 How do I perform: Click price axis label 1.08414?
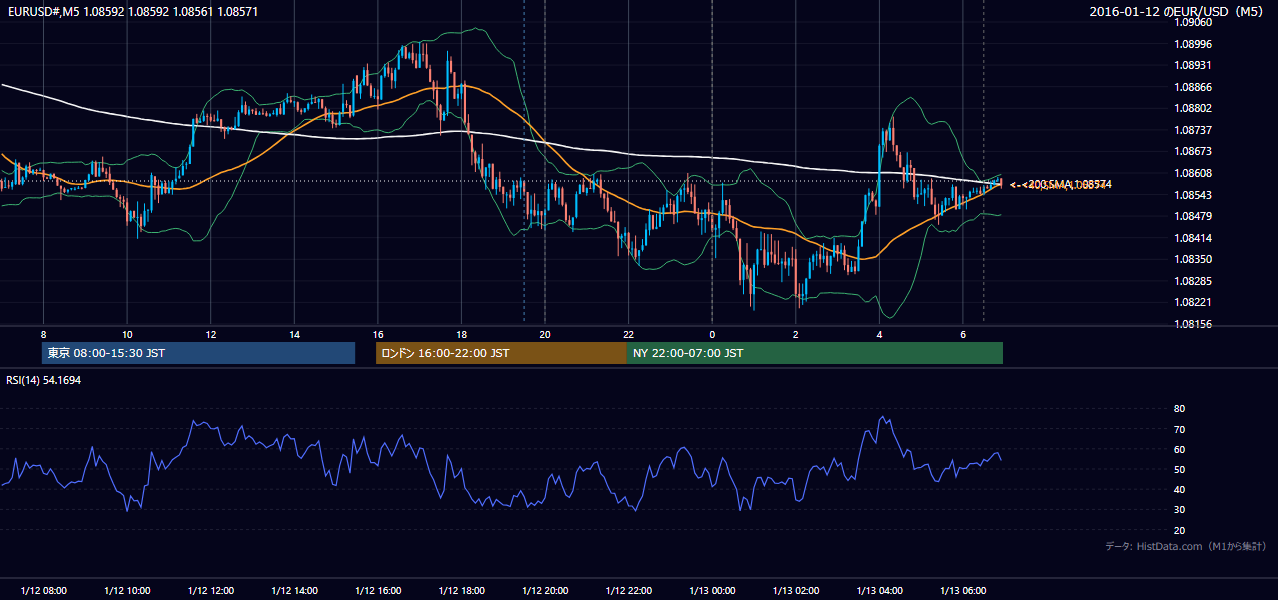click(1192, 238)
